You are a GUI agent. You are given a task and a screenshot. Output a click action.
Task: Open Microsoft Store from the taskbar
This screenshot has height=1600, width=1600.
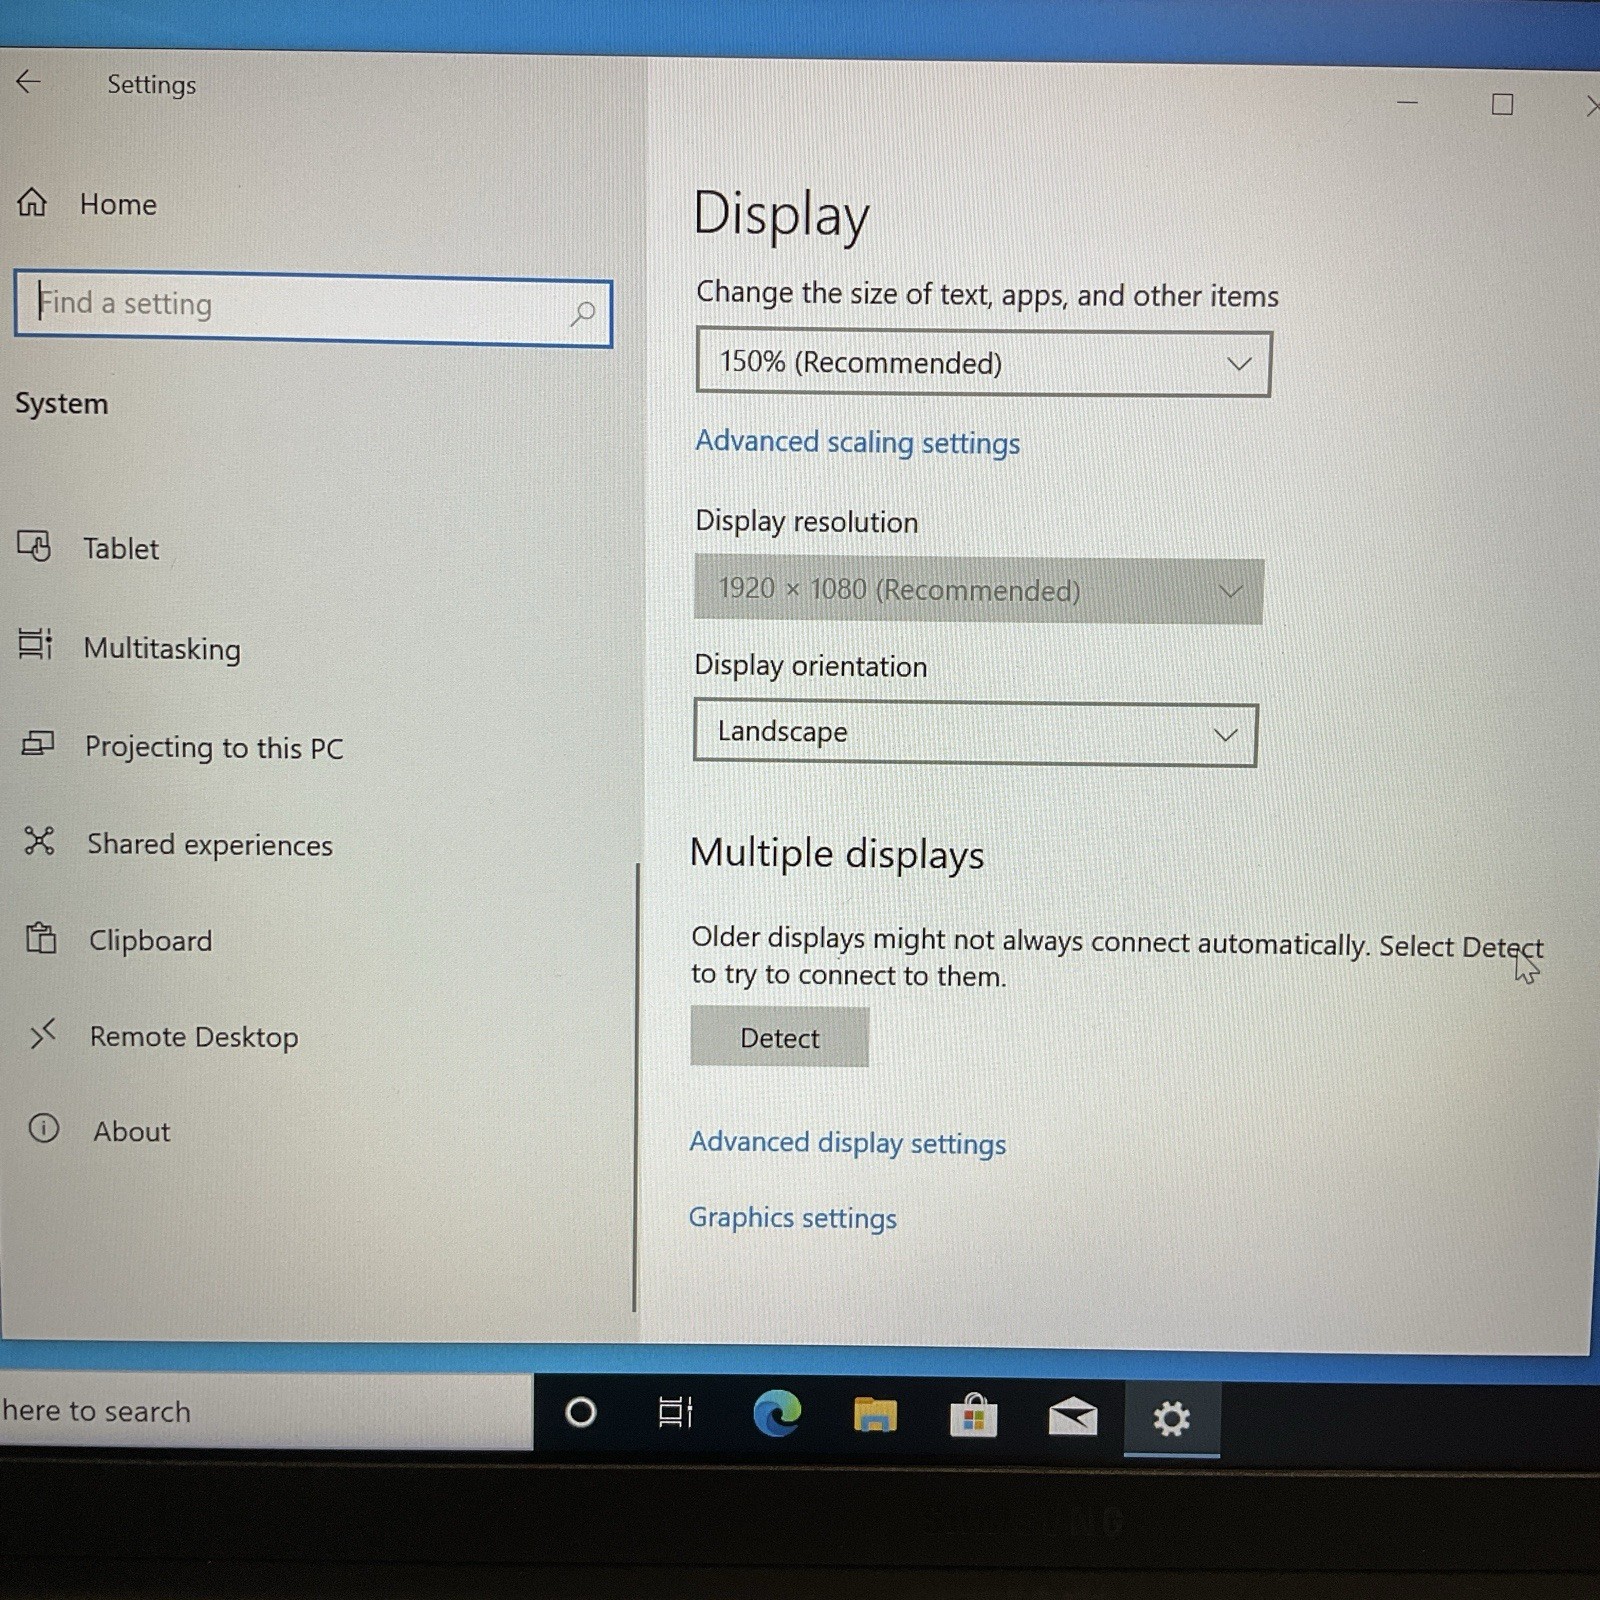click(973, 1416)
